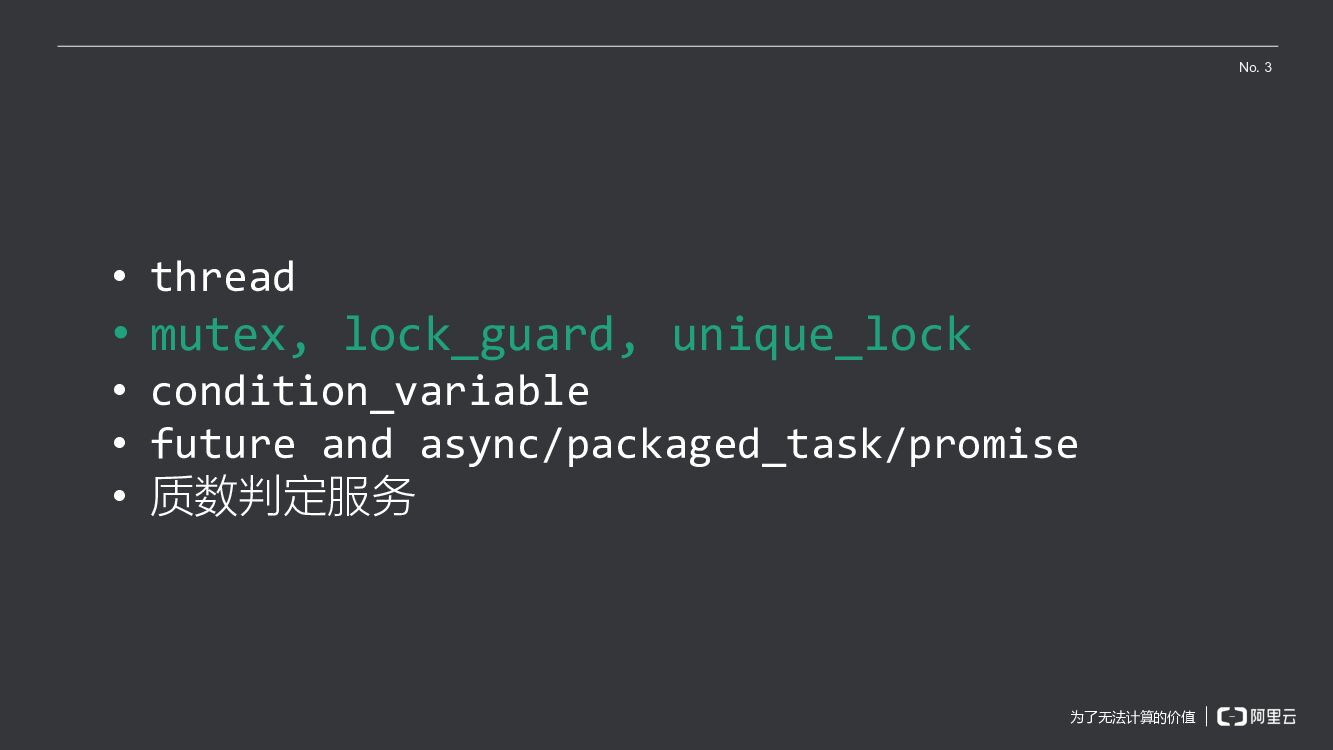Click the footer slogan 为了无法计算的价值
The height and width of the screenshot is (750, 1333).
[x=1132, y=717]
